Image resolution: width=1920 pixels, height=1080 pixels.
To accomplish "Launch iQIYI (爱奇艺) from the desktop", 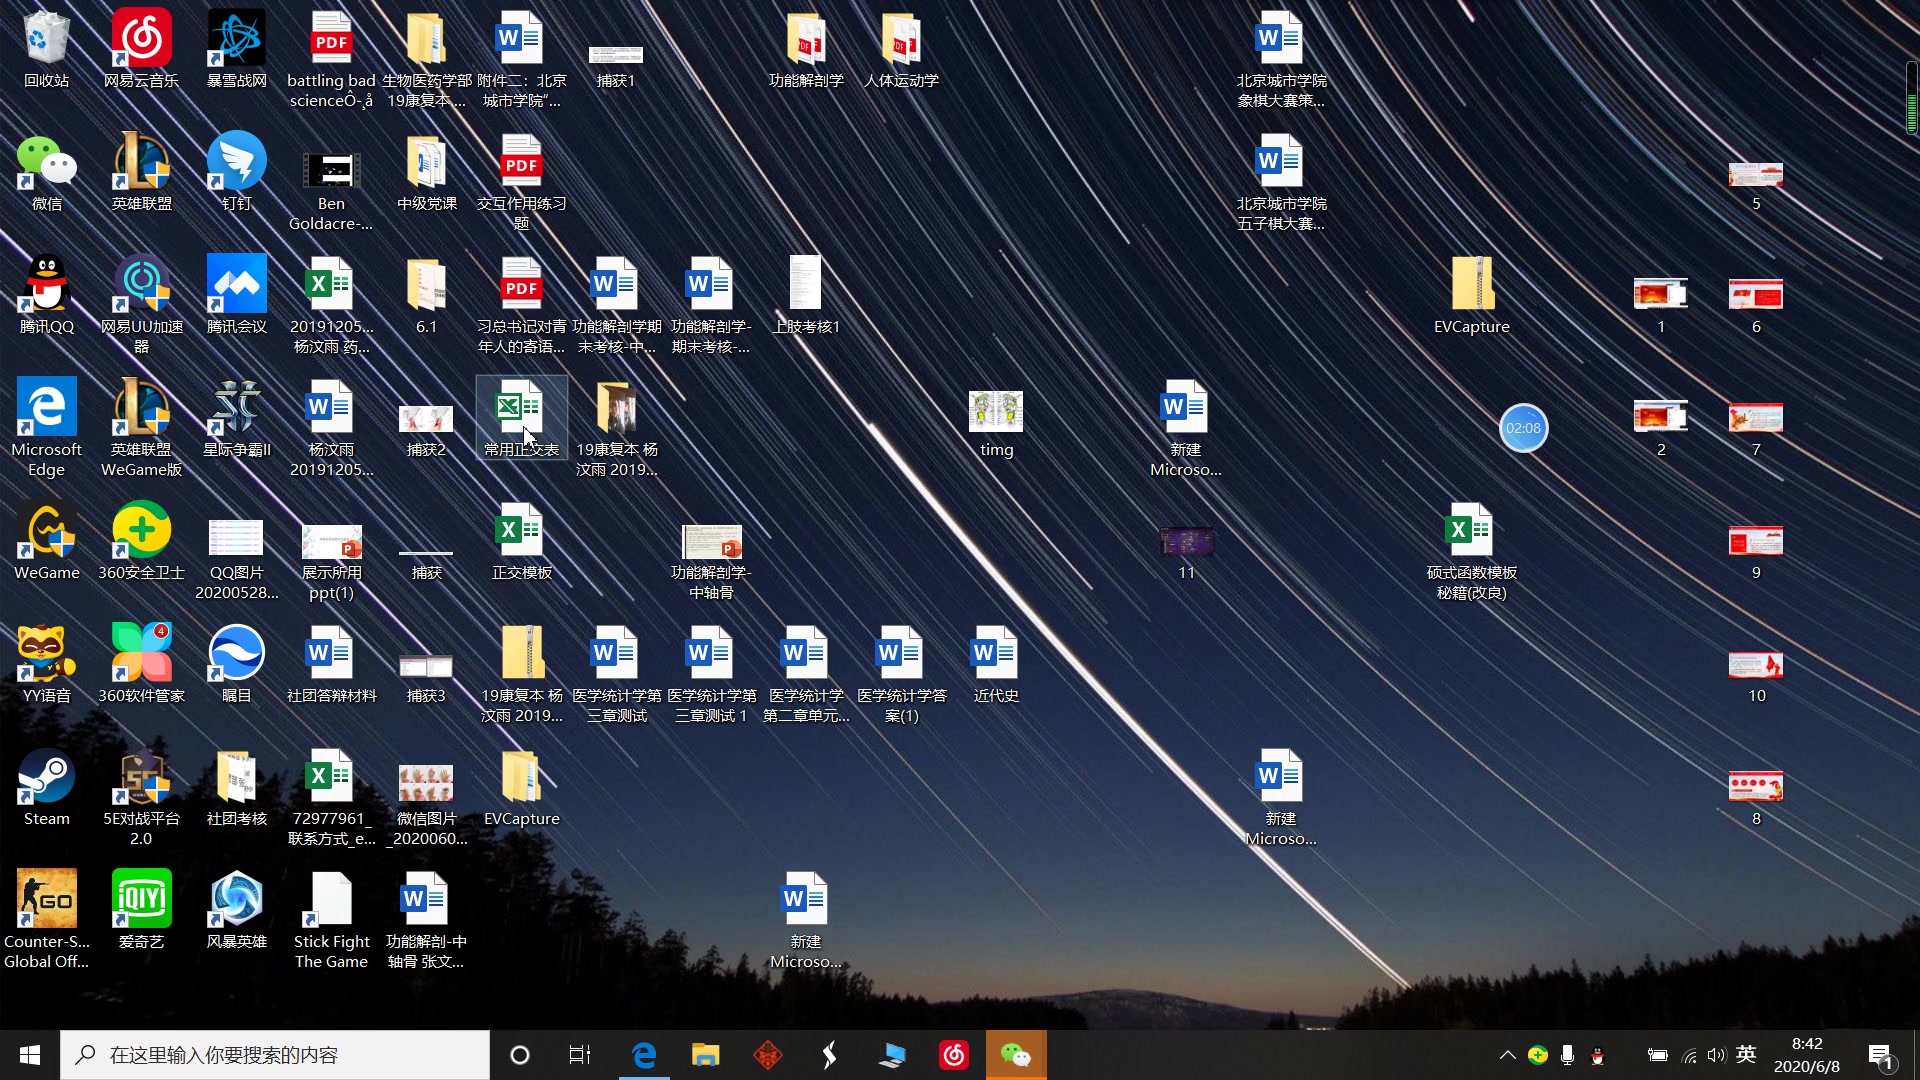I will tap(141, 911).
